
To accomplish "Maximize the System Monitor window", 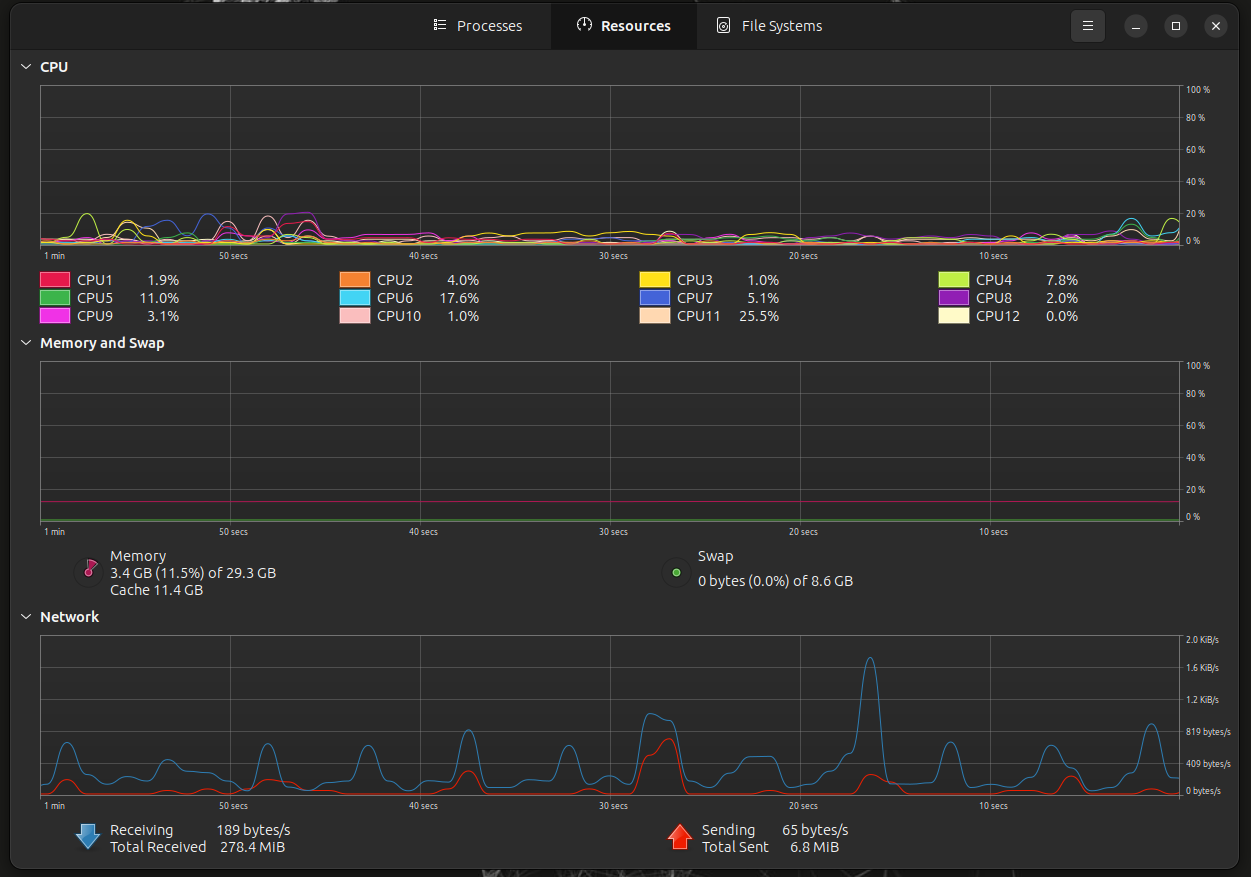I will 1176,26.
